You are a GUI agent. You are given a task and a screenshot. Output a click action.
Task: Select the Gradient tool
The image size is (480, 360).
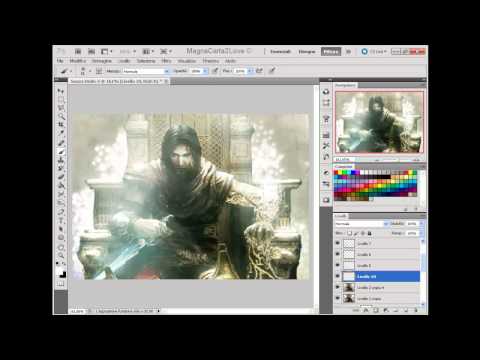(x=61, y=185)
